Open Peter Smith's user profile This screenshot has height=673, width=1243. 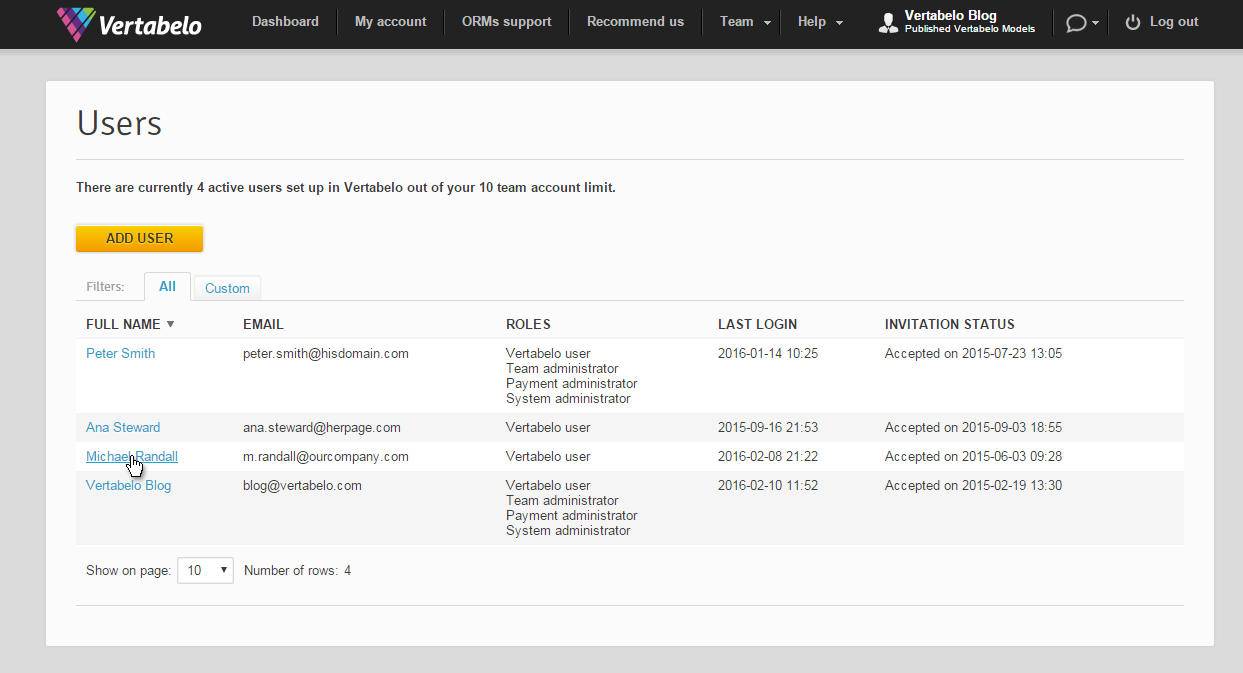(x=120, y=353)
